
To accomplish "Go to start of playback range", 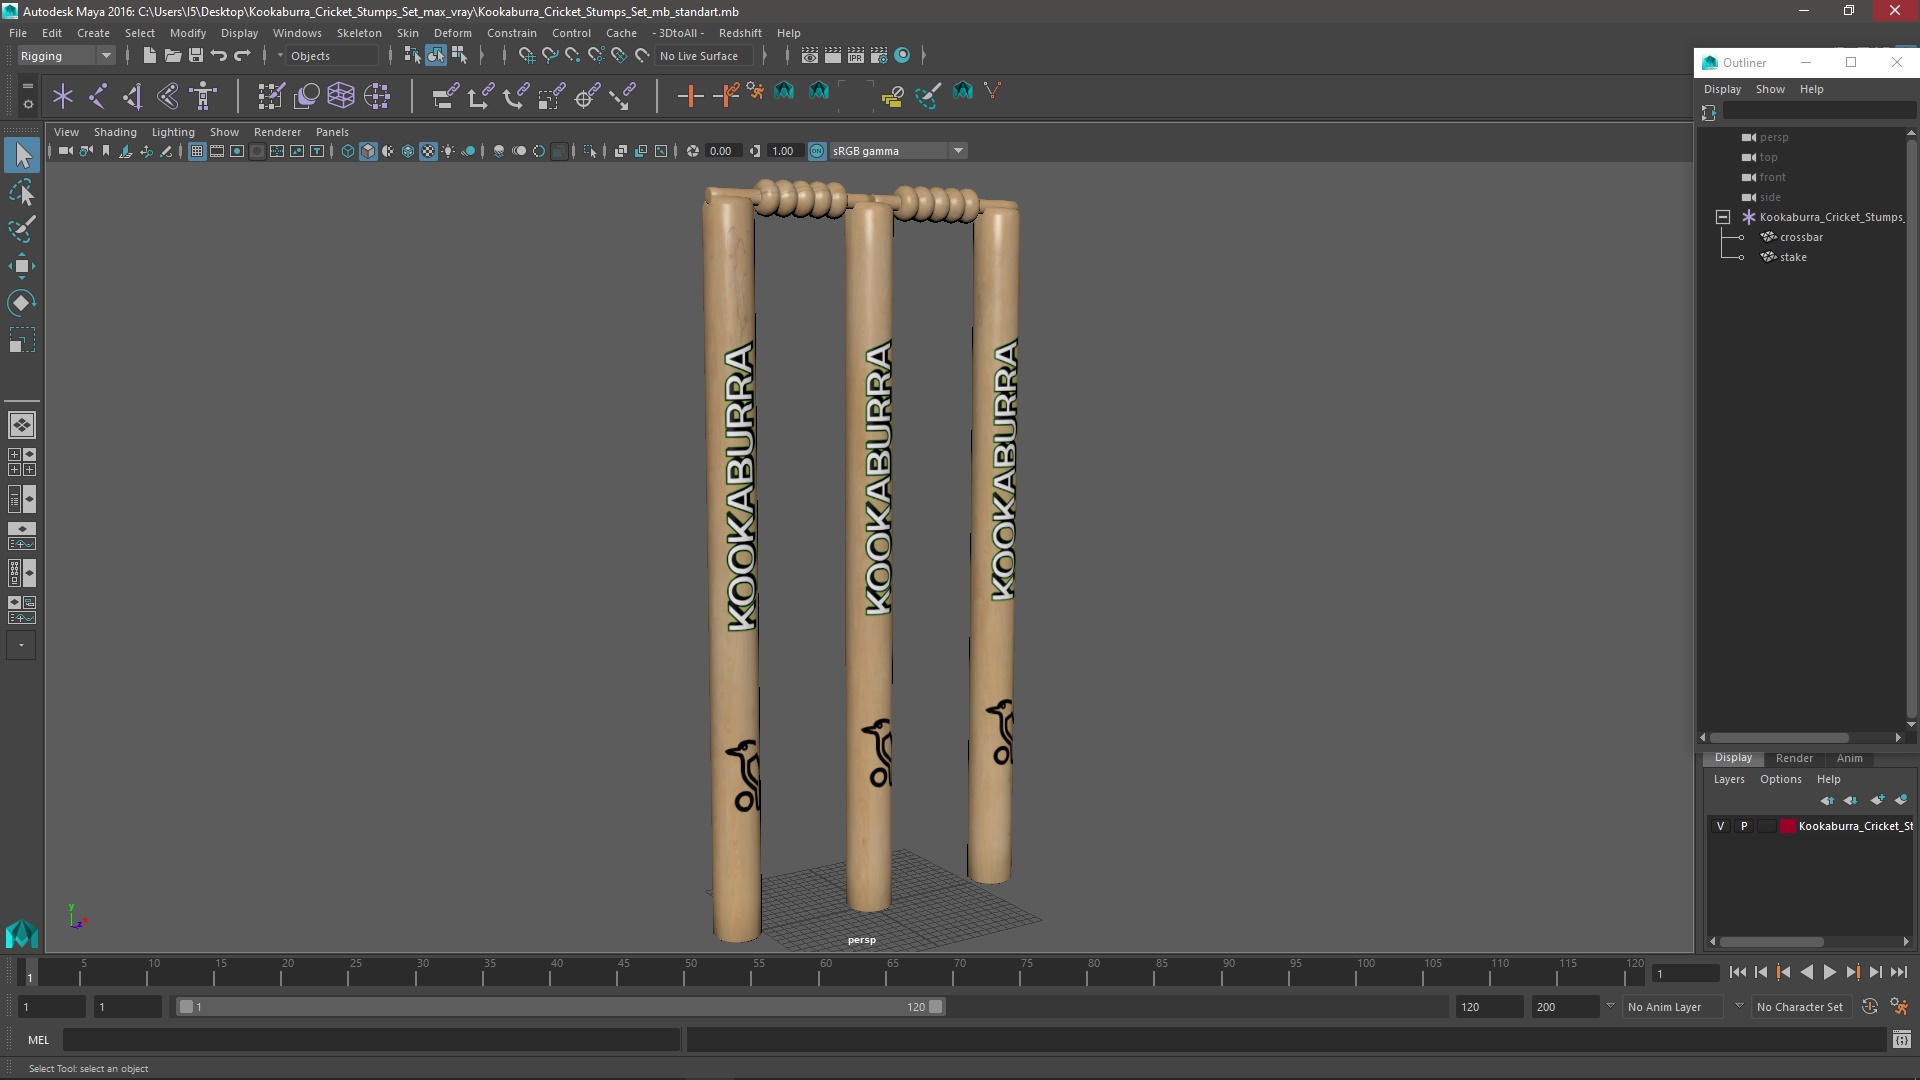I will coord(1737,972).
